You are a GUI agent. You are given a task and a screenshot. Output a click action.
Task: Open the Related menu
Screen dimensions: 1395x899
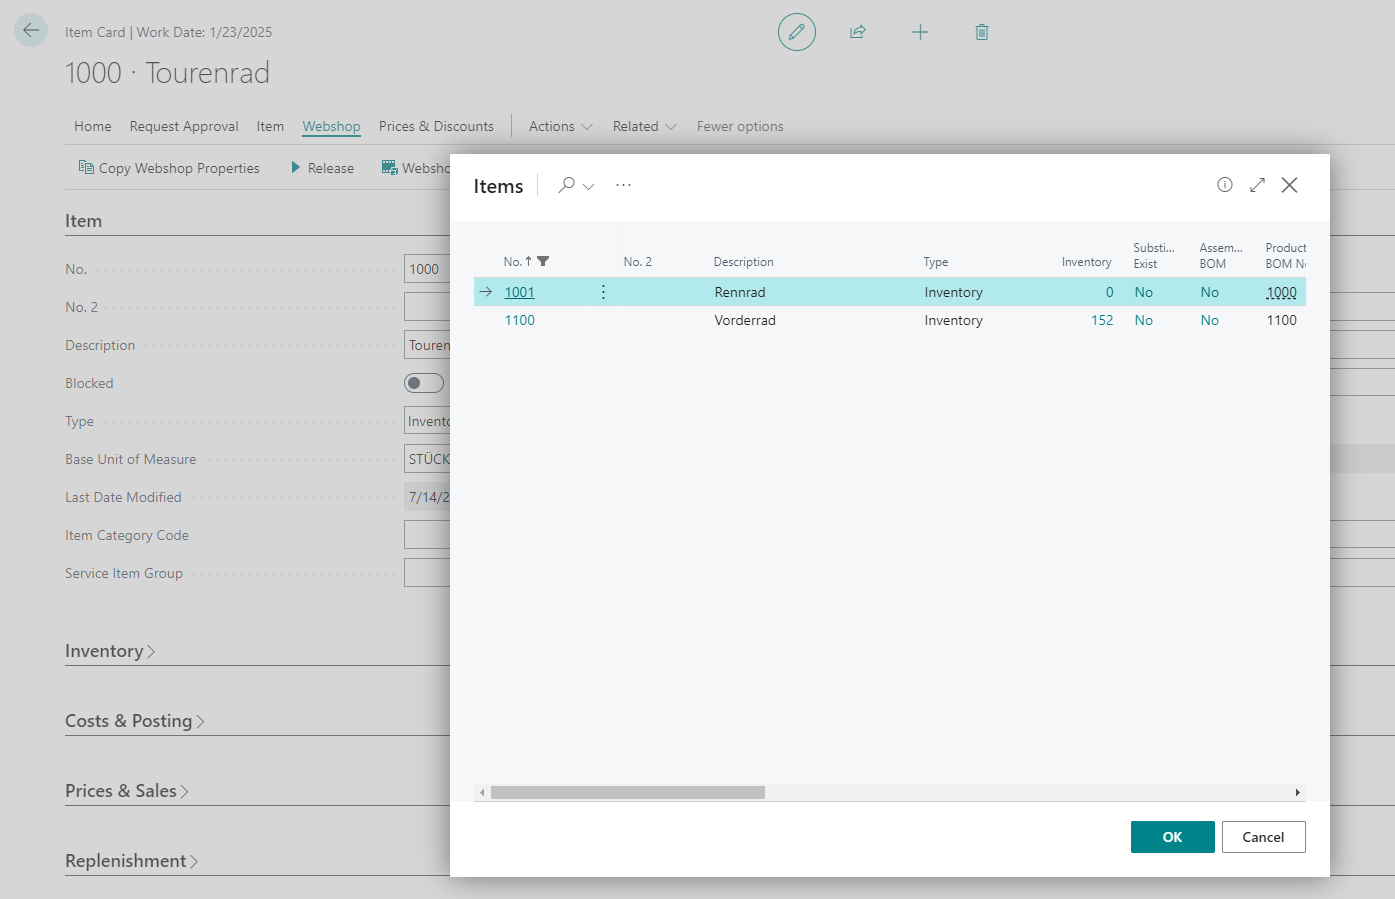644,126
